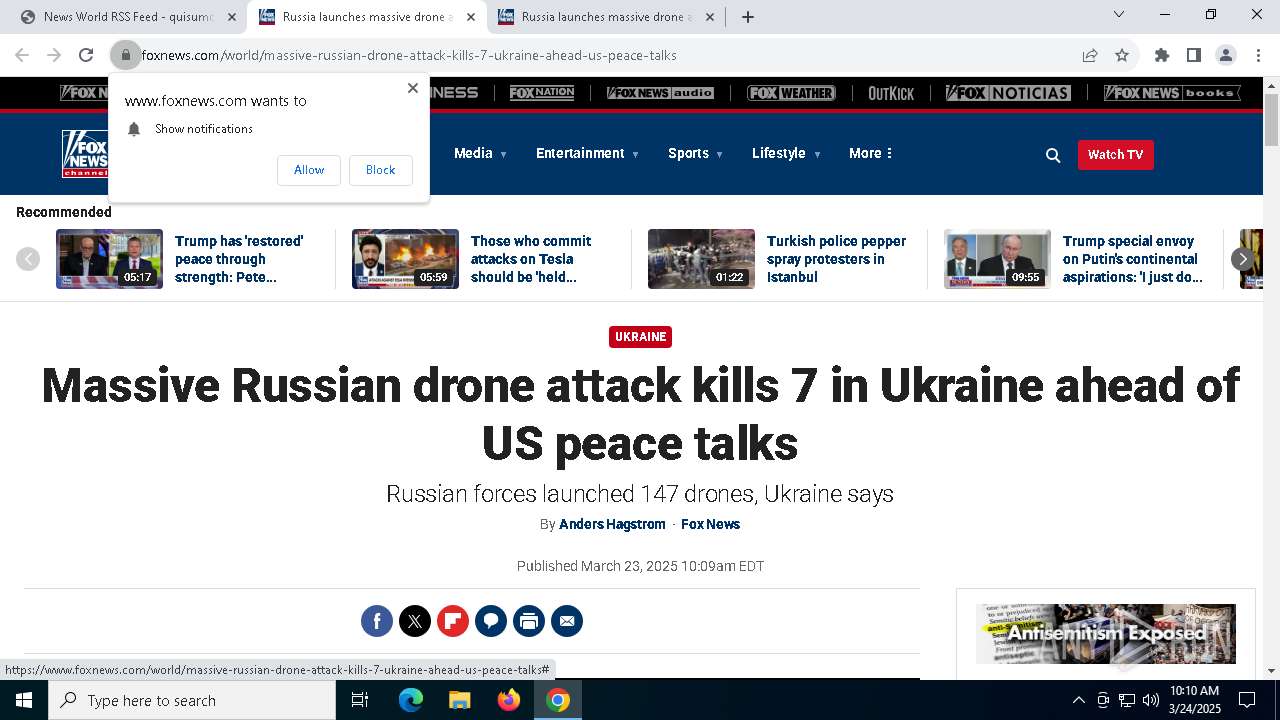Play the Trump restored peace video thumbnail
Viewport: 1280px width, 720px height.
pos(109,259)
